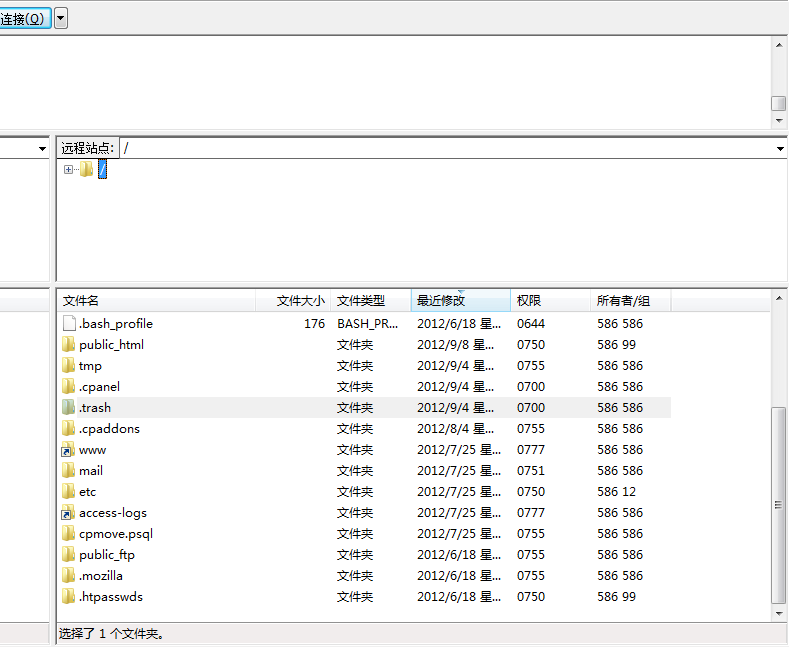Click the message log scrollbar thumb

click(778, 103)
